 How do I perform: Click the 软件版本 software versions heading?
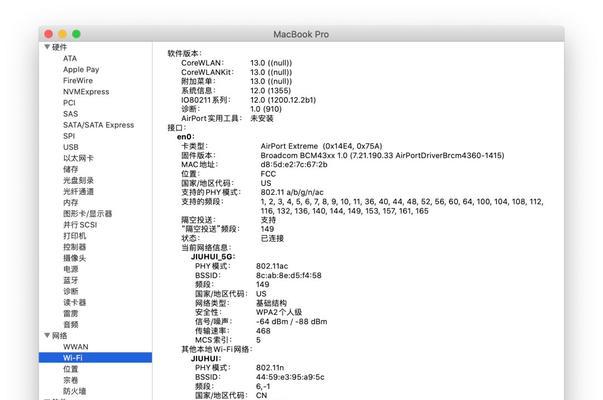click(185, 53)
